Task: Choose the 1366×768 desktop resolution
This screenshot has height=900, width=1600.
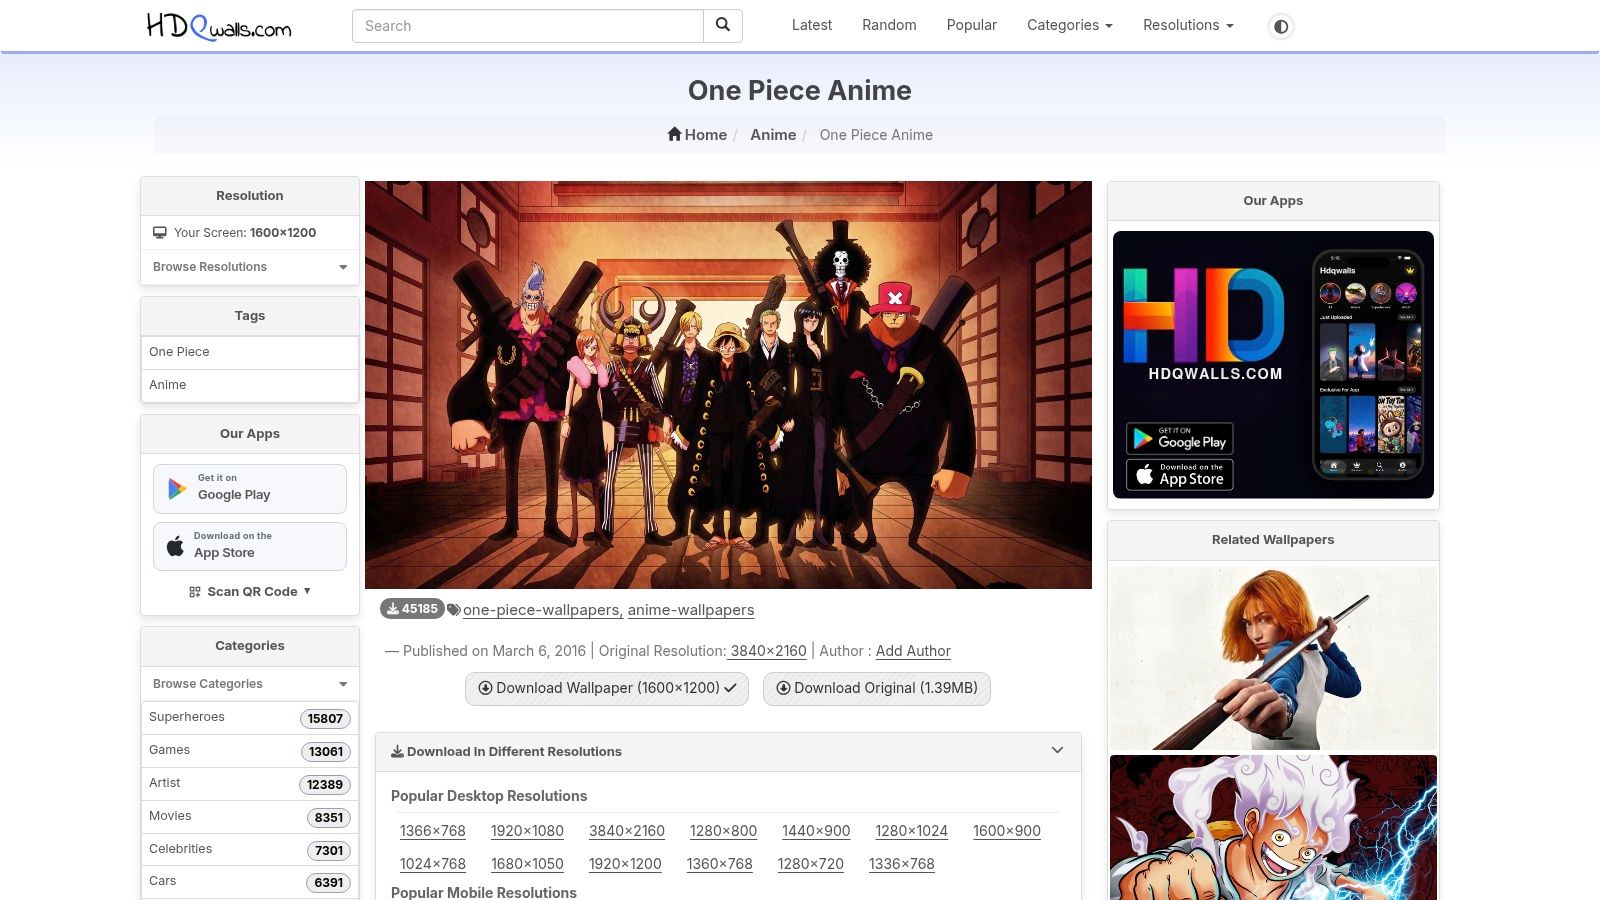Action: tap(433, 831)
